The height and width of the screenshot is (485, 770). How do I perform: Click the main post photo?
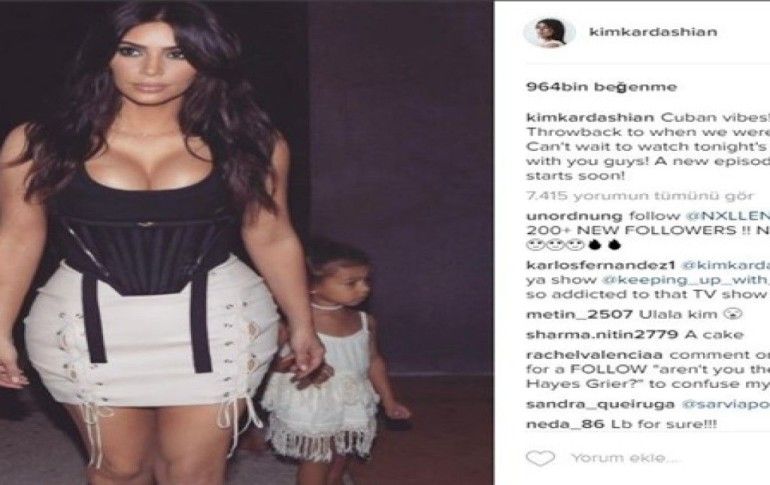[x=247, y=242]
